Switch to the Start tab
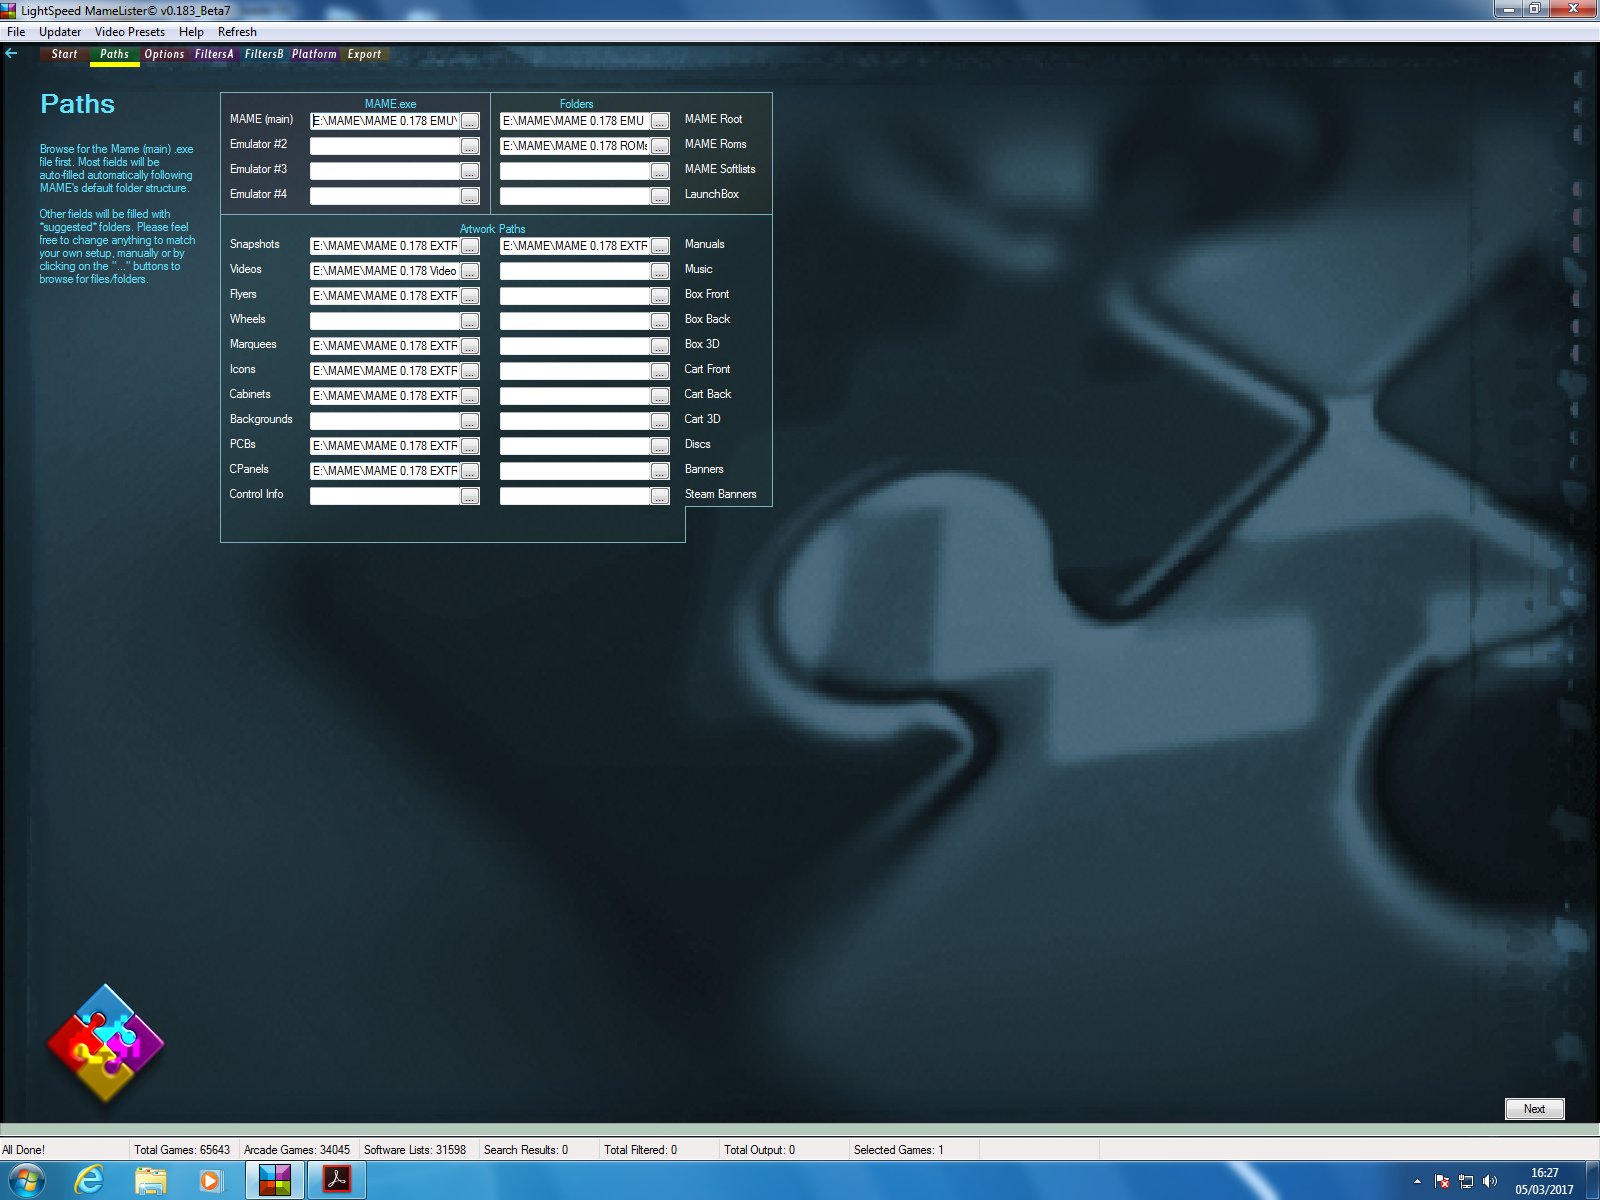 tap(64, 54)
